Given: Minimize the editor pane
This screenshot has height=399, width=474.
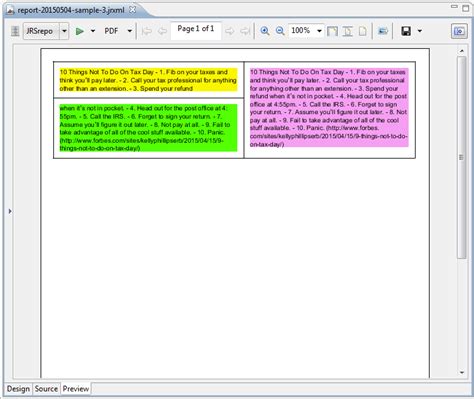Looking at the screenshot, I should point(454,7).
